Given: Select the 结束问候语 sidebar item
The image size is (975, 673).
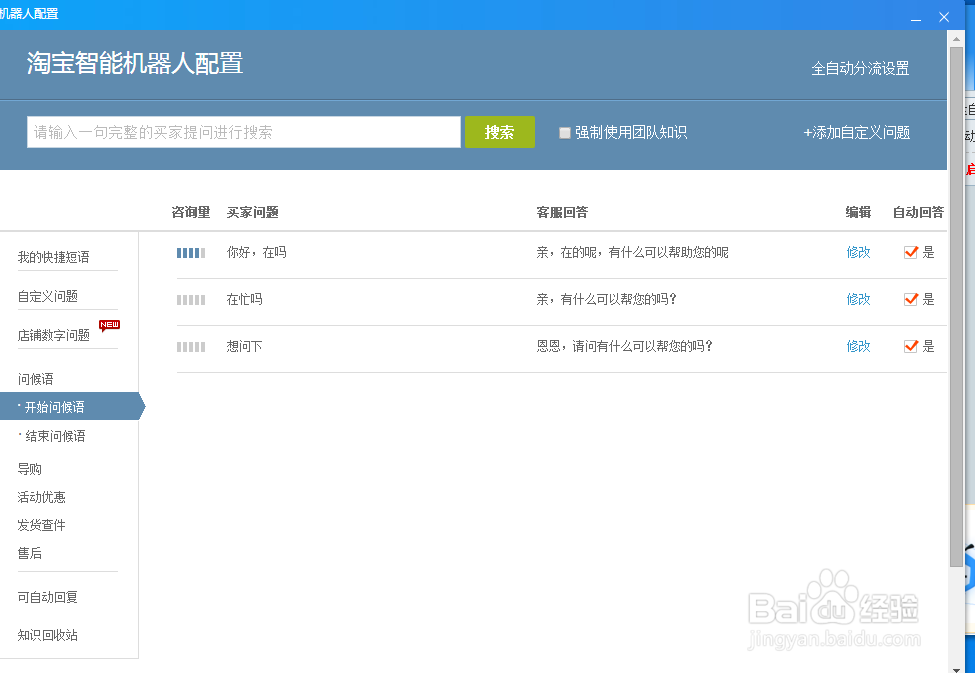Looking at the screenshot, I should (55, 436).
